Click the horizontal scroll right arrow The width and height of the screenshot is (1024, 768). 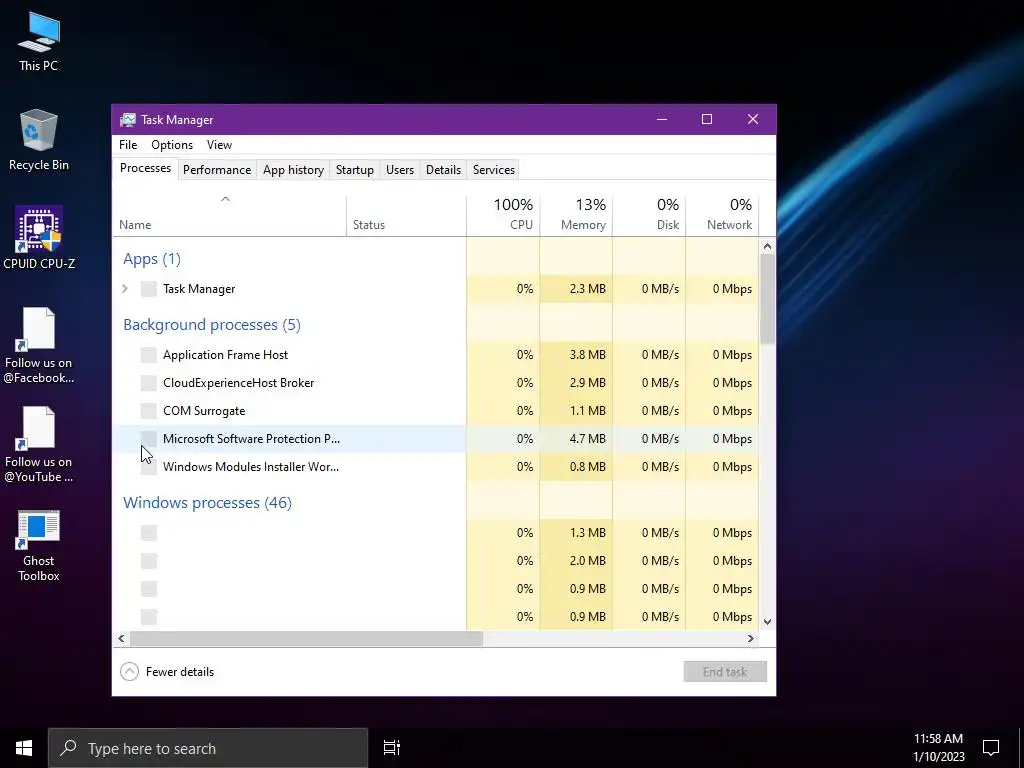(751, 638)
